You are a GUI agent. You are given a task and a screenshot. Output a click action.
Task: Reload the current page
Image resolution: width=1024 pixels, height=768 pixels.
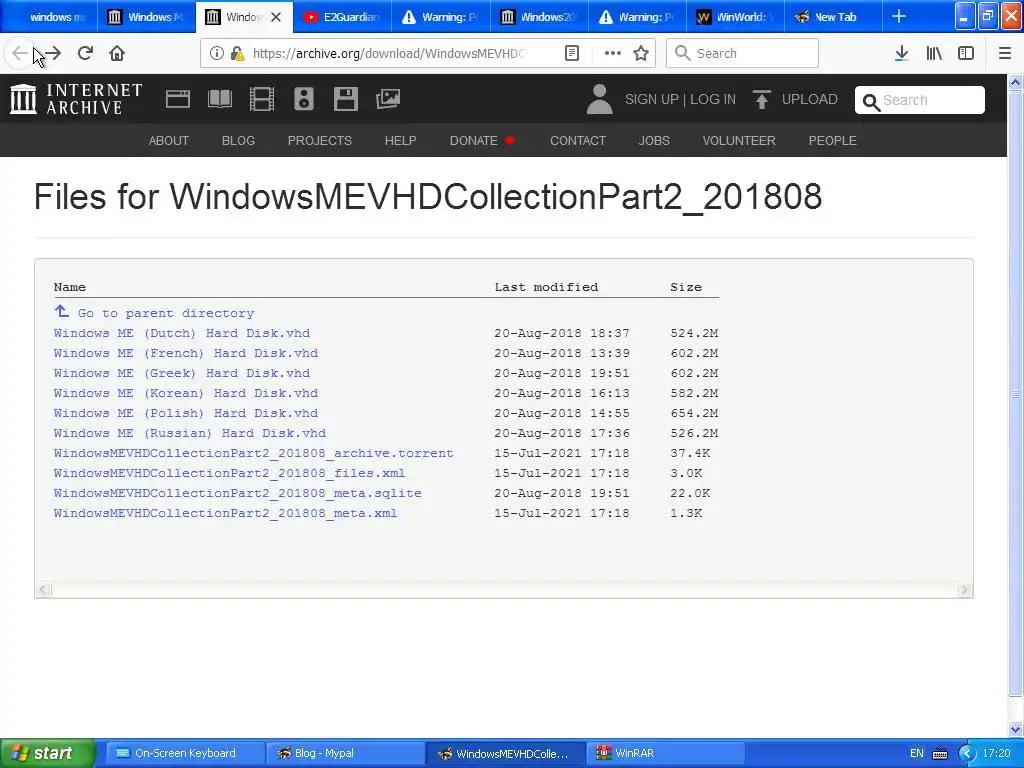(85, 54)
